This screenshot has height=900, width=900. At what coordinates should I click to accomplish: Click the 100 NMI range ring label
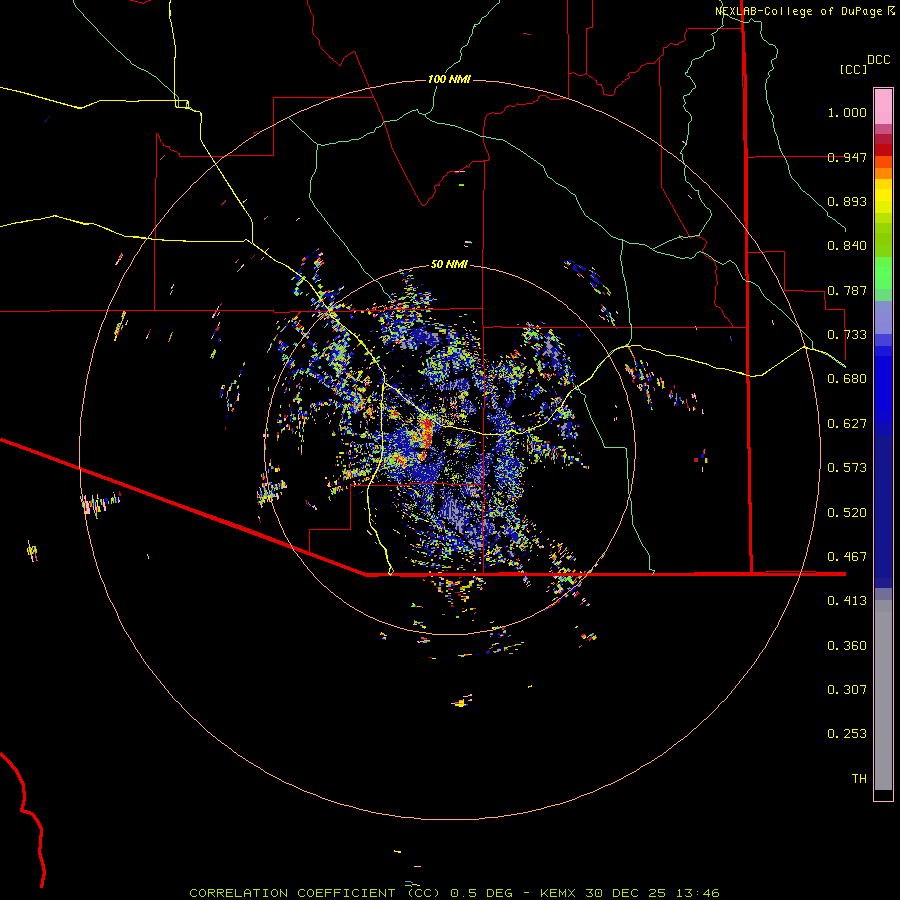pos(449,79)
